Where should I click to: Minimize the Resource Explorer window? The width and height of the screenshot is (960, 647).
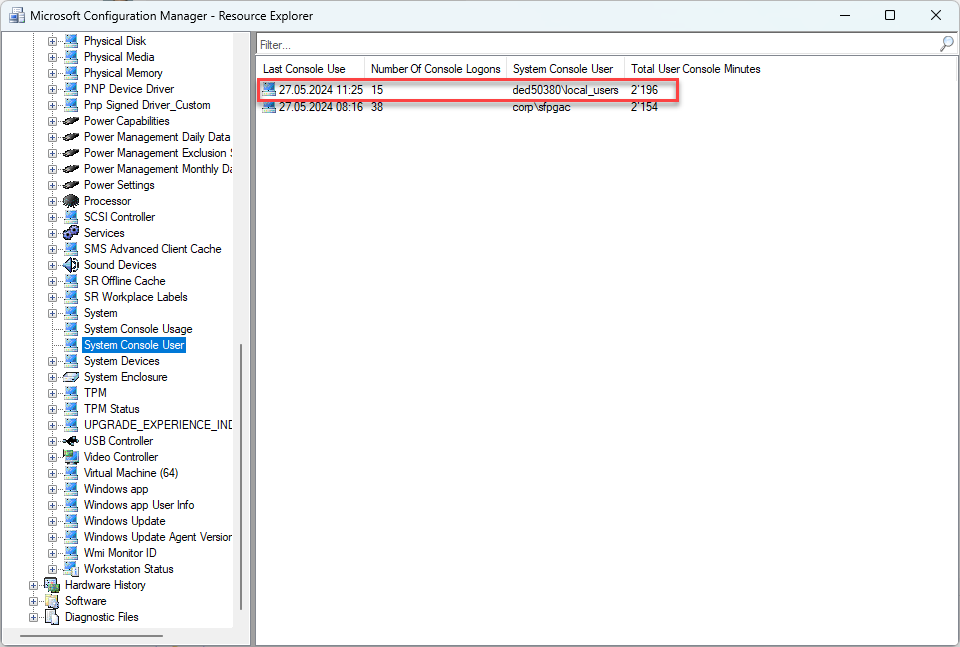846,15
